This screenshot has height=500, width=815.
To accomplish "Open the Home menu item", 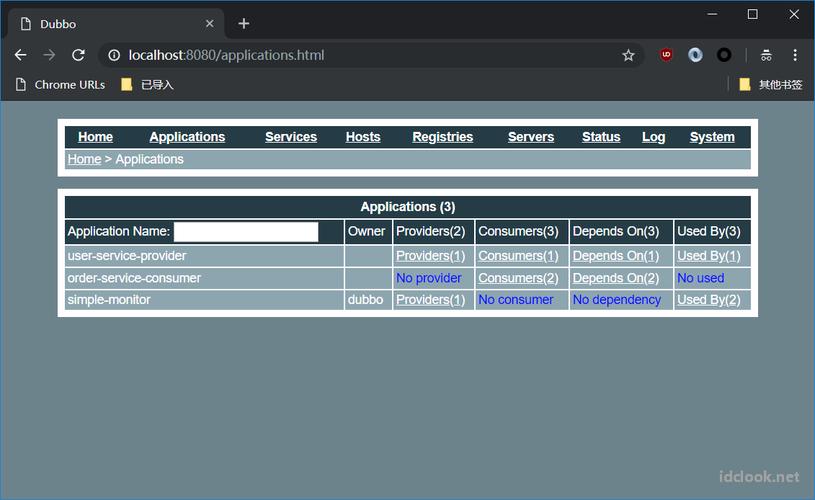I will pos(95,137).
